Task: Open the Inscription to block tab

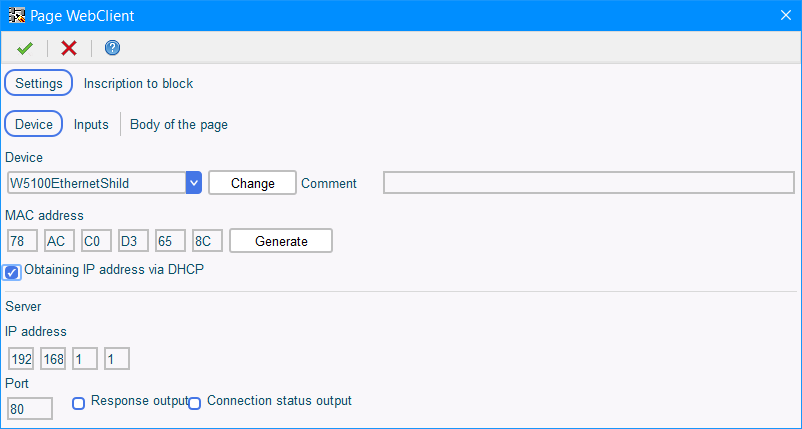Action: [x=138, y=83]
